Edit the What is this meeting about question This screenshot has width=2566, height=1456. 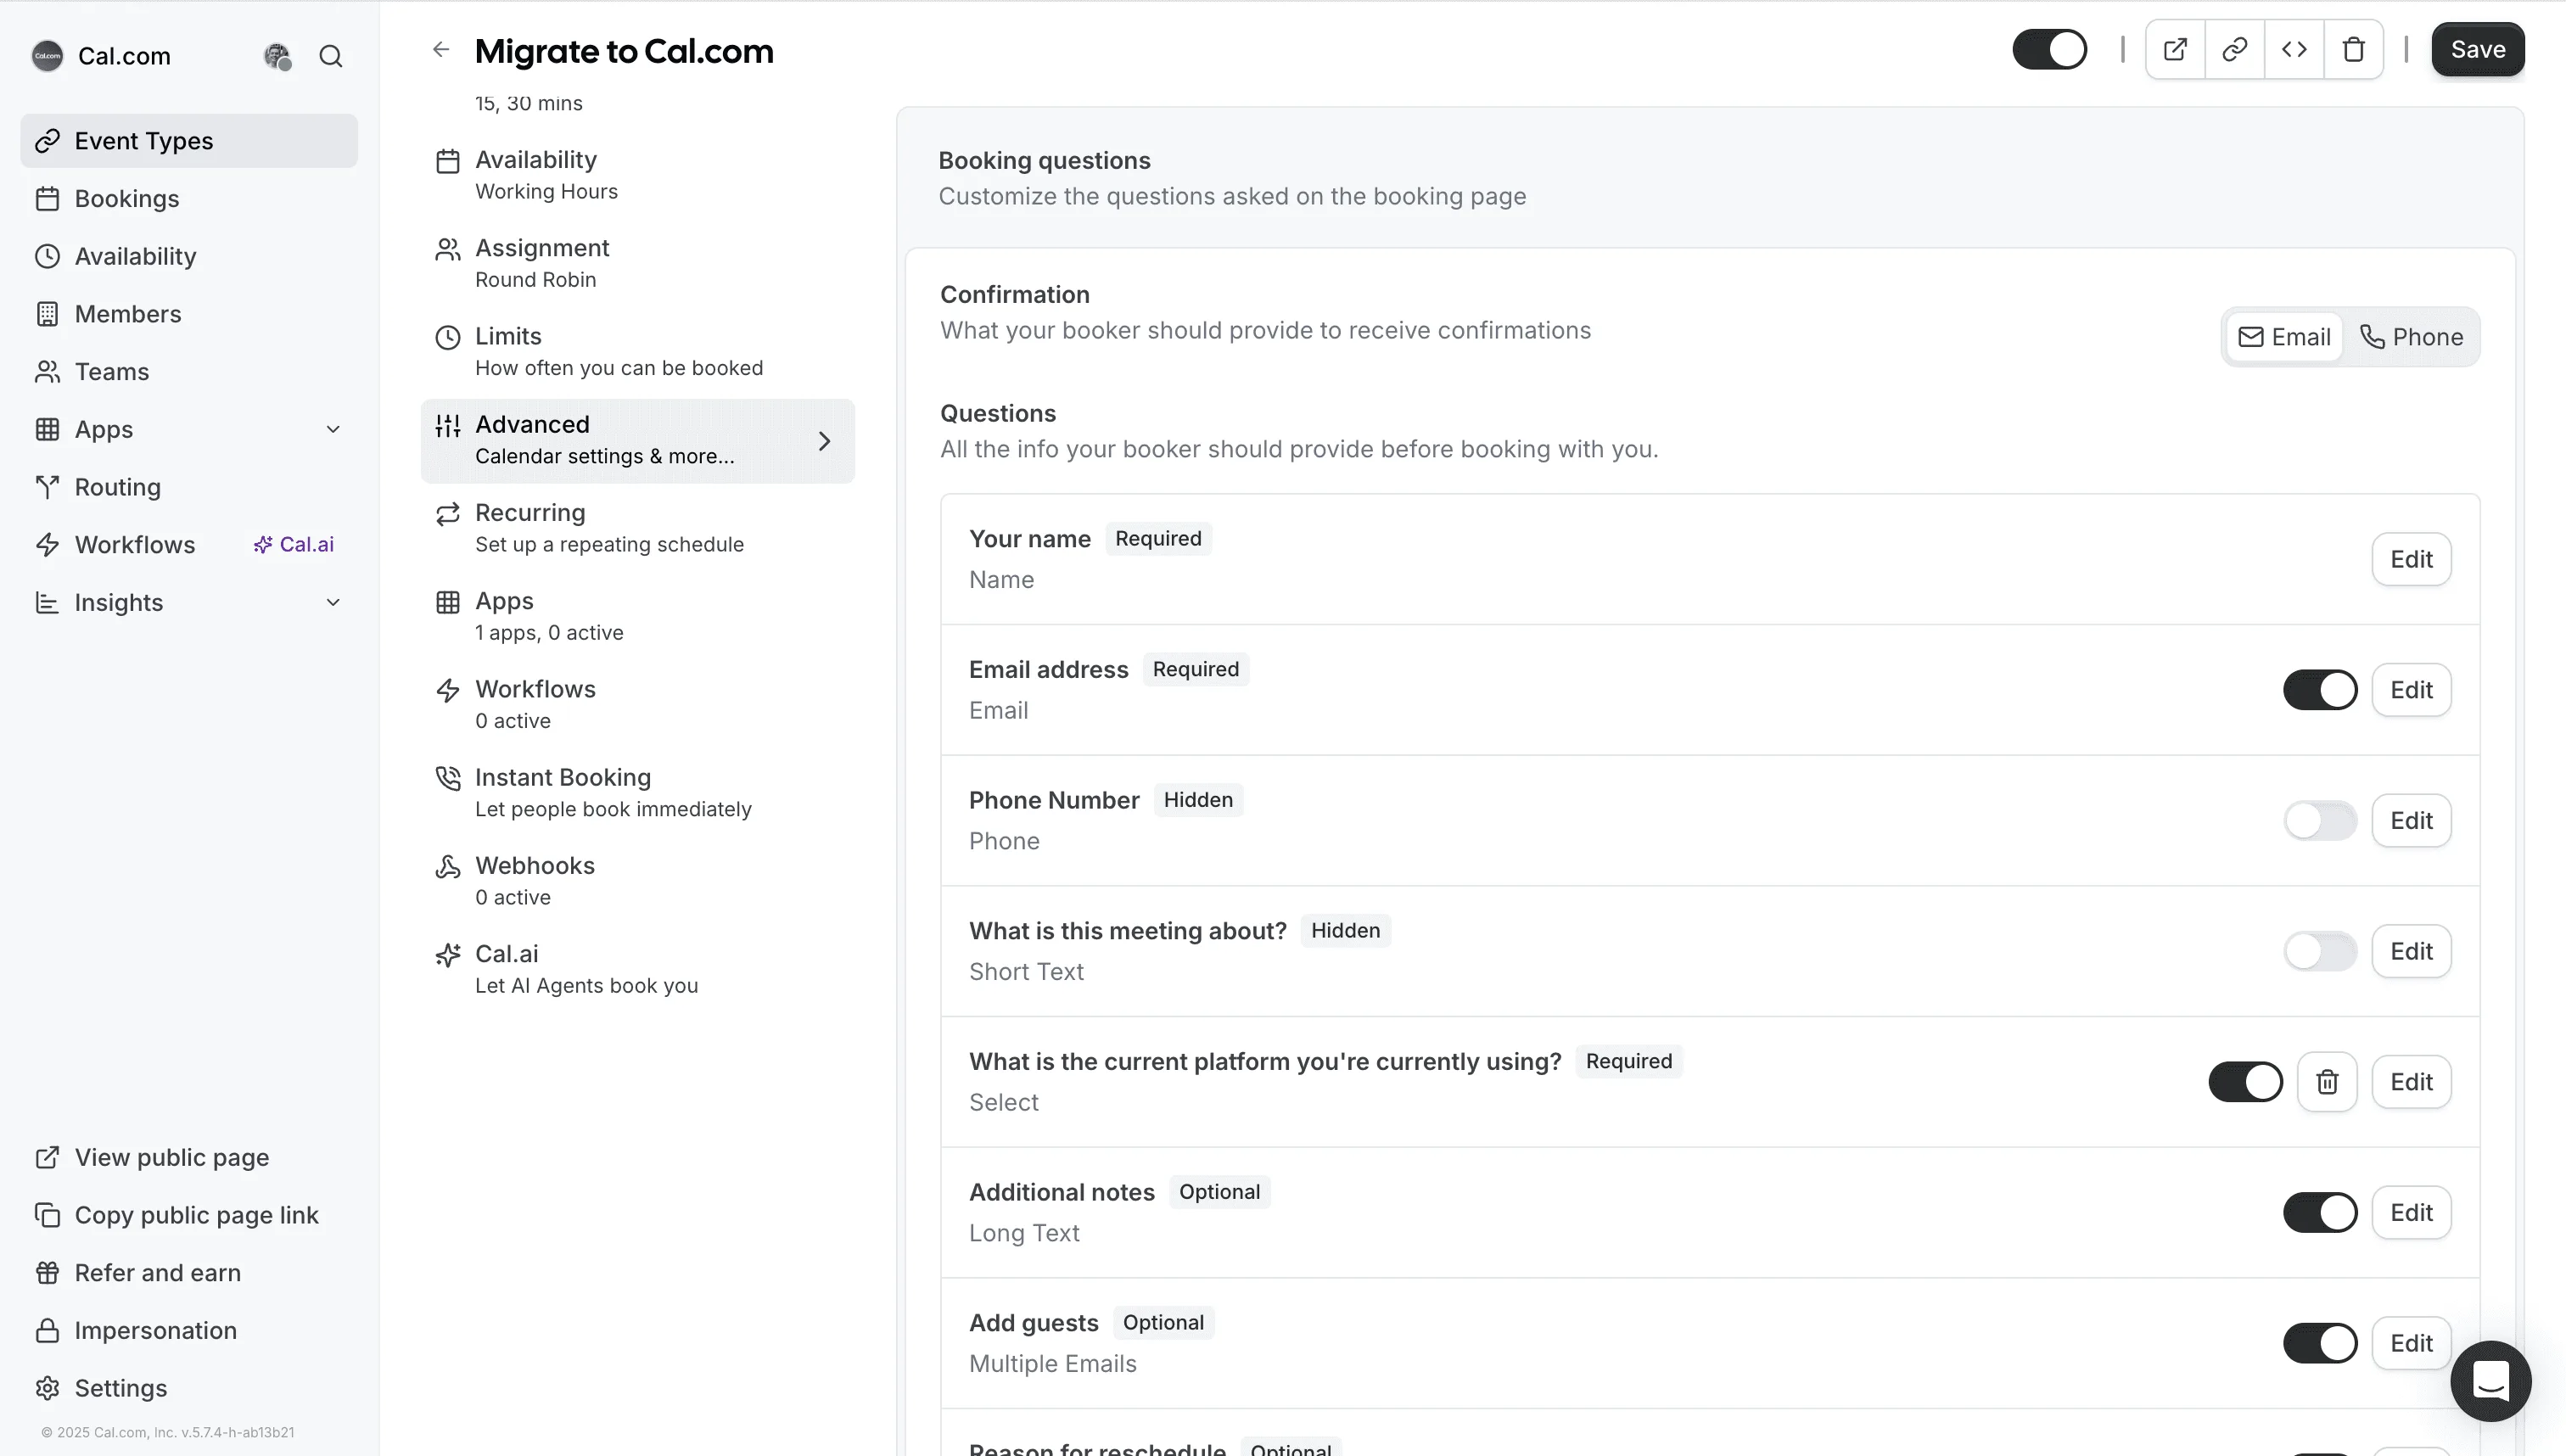[x=2411, y=951]
